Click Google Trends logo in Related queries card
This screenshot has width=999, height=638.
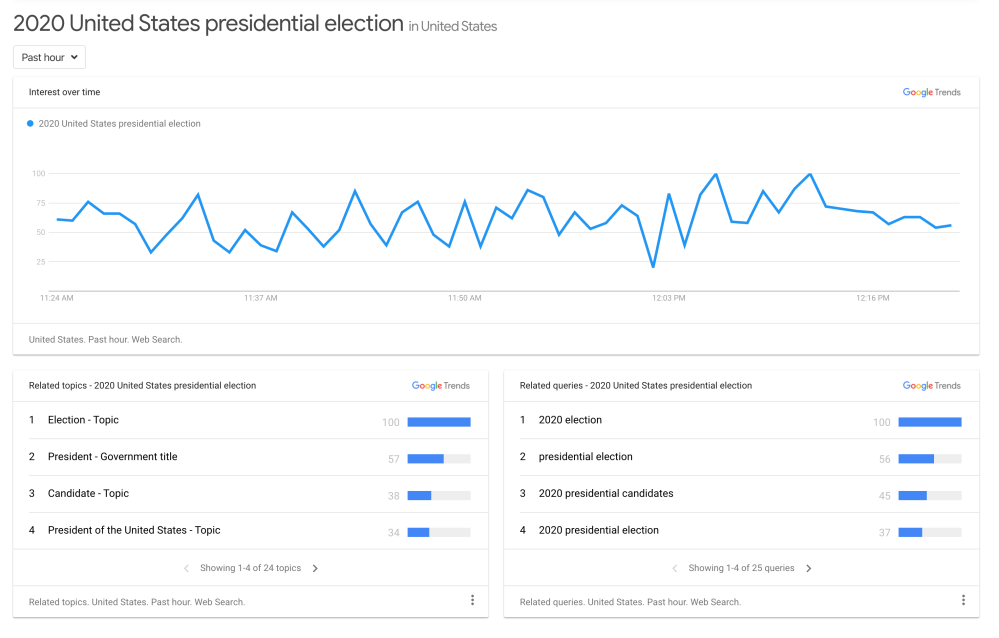click(x=931, y=385)
